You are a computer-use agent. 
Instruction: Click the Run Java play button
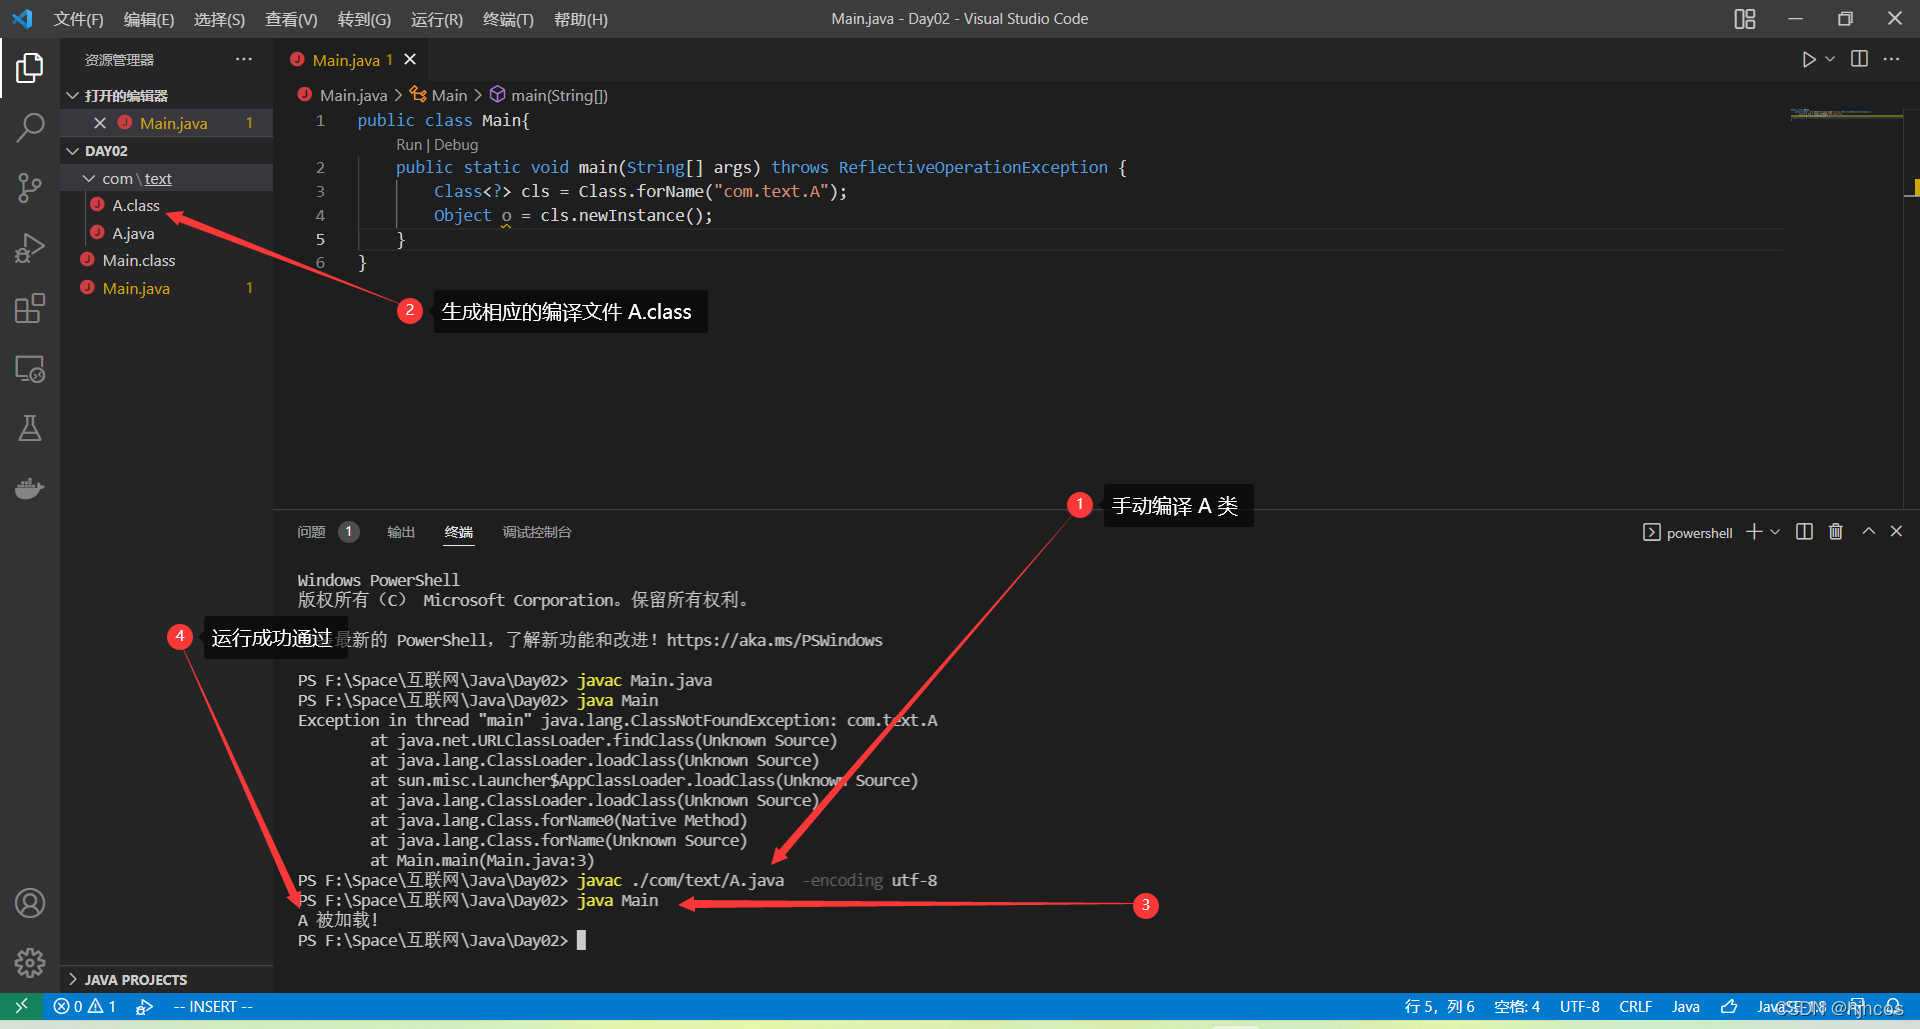[x=1808, y=59]
